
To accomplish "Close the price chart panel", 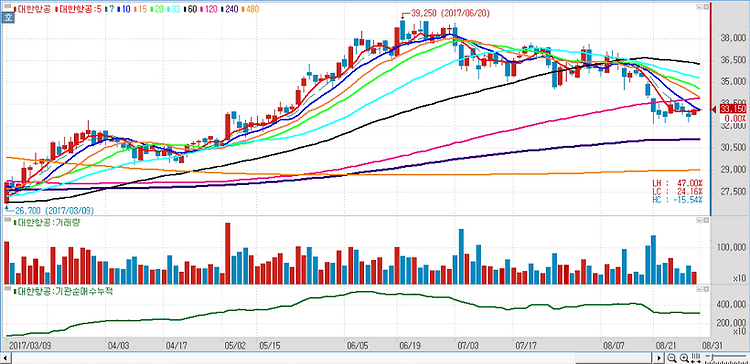I will [x=705, y=6].
